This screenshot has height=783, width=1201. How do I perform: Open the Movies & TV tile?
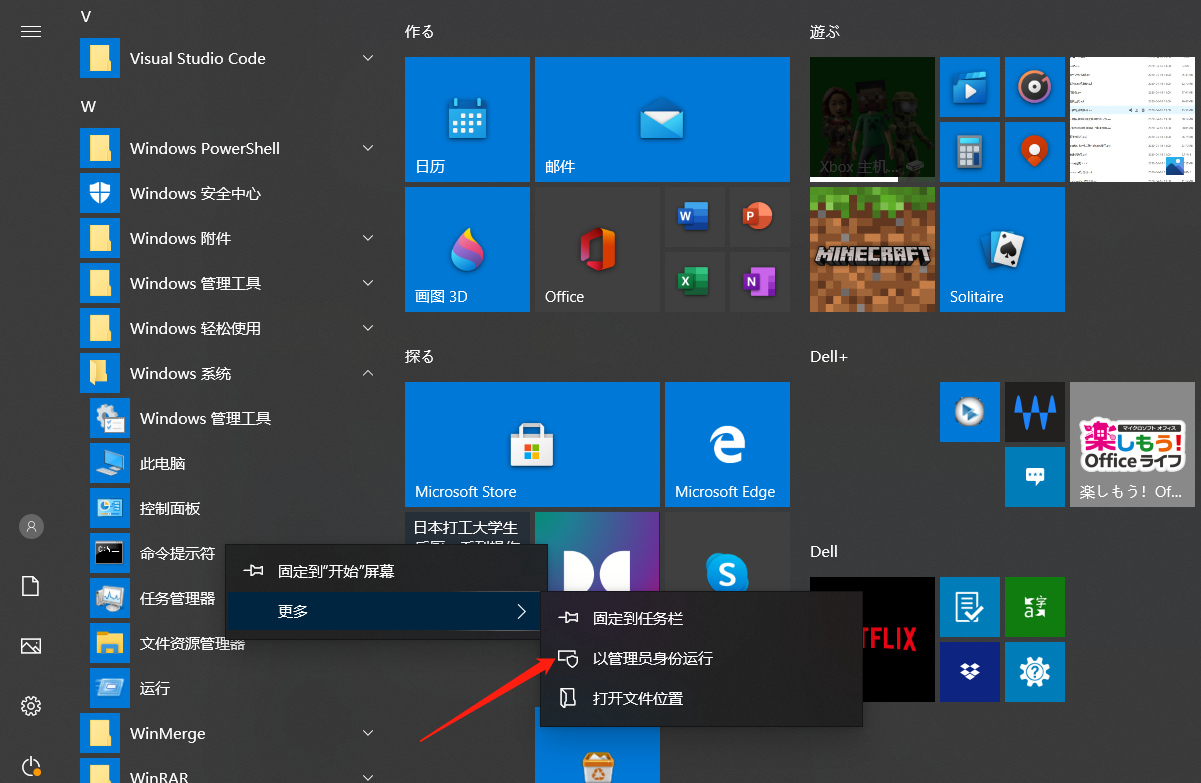point(970,86)
